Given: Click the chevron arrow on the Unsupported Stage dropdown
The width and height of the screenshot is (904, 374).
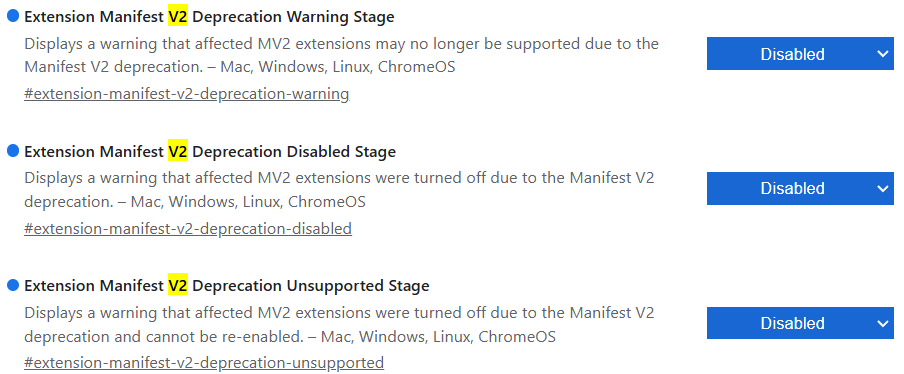Looking at the screenshot, I should pos(883,323).
